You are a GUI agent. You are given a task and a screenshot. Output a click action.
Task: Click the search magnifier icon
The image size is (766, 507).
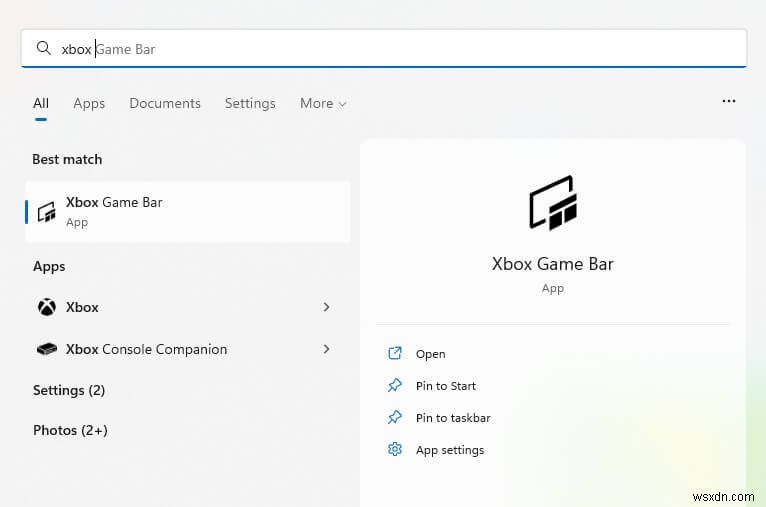[x=43, y=48]
